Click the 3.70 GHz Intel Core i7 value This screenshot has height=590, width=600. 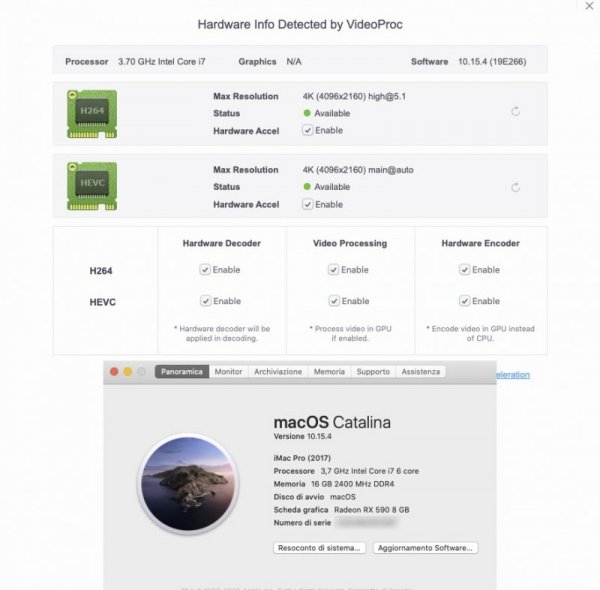161,62
